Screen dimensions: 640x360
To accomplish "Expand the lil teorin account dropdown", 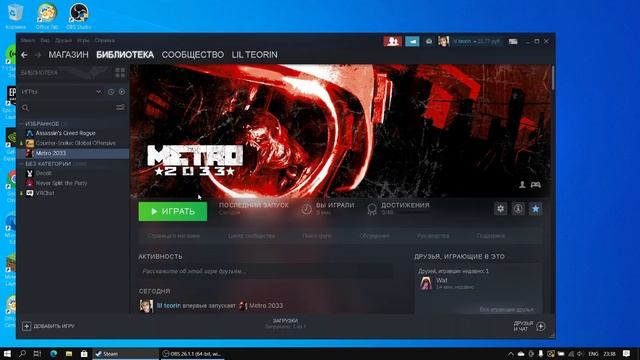I will [x=476, y=41].
